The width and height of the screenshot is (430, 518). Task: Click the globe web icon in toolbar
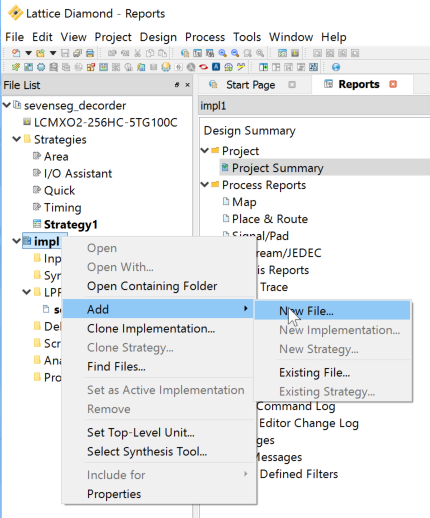click(336, 67)
